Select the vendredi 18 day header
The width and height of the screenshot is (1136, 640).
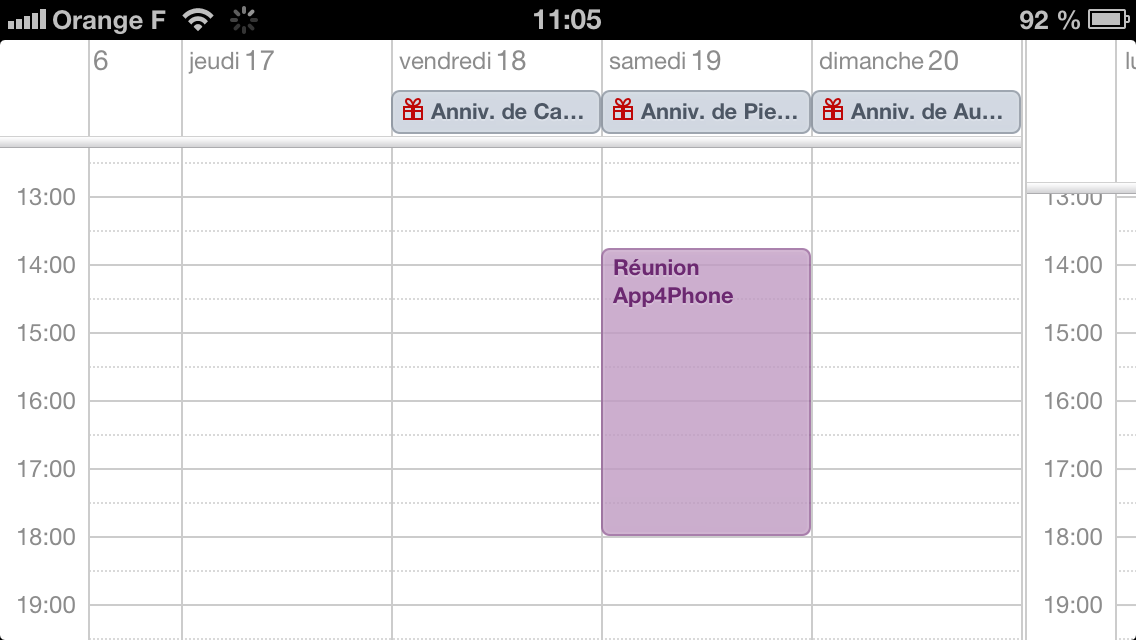(x=462, y=62)
